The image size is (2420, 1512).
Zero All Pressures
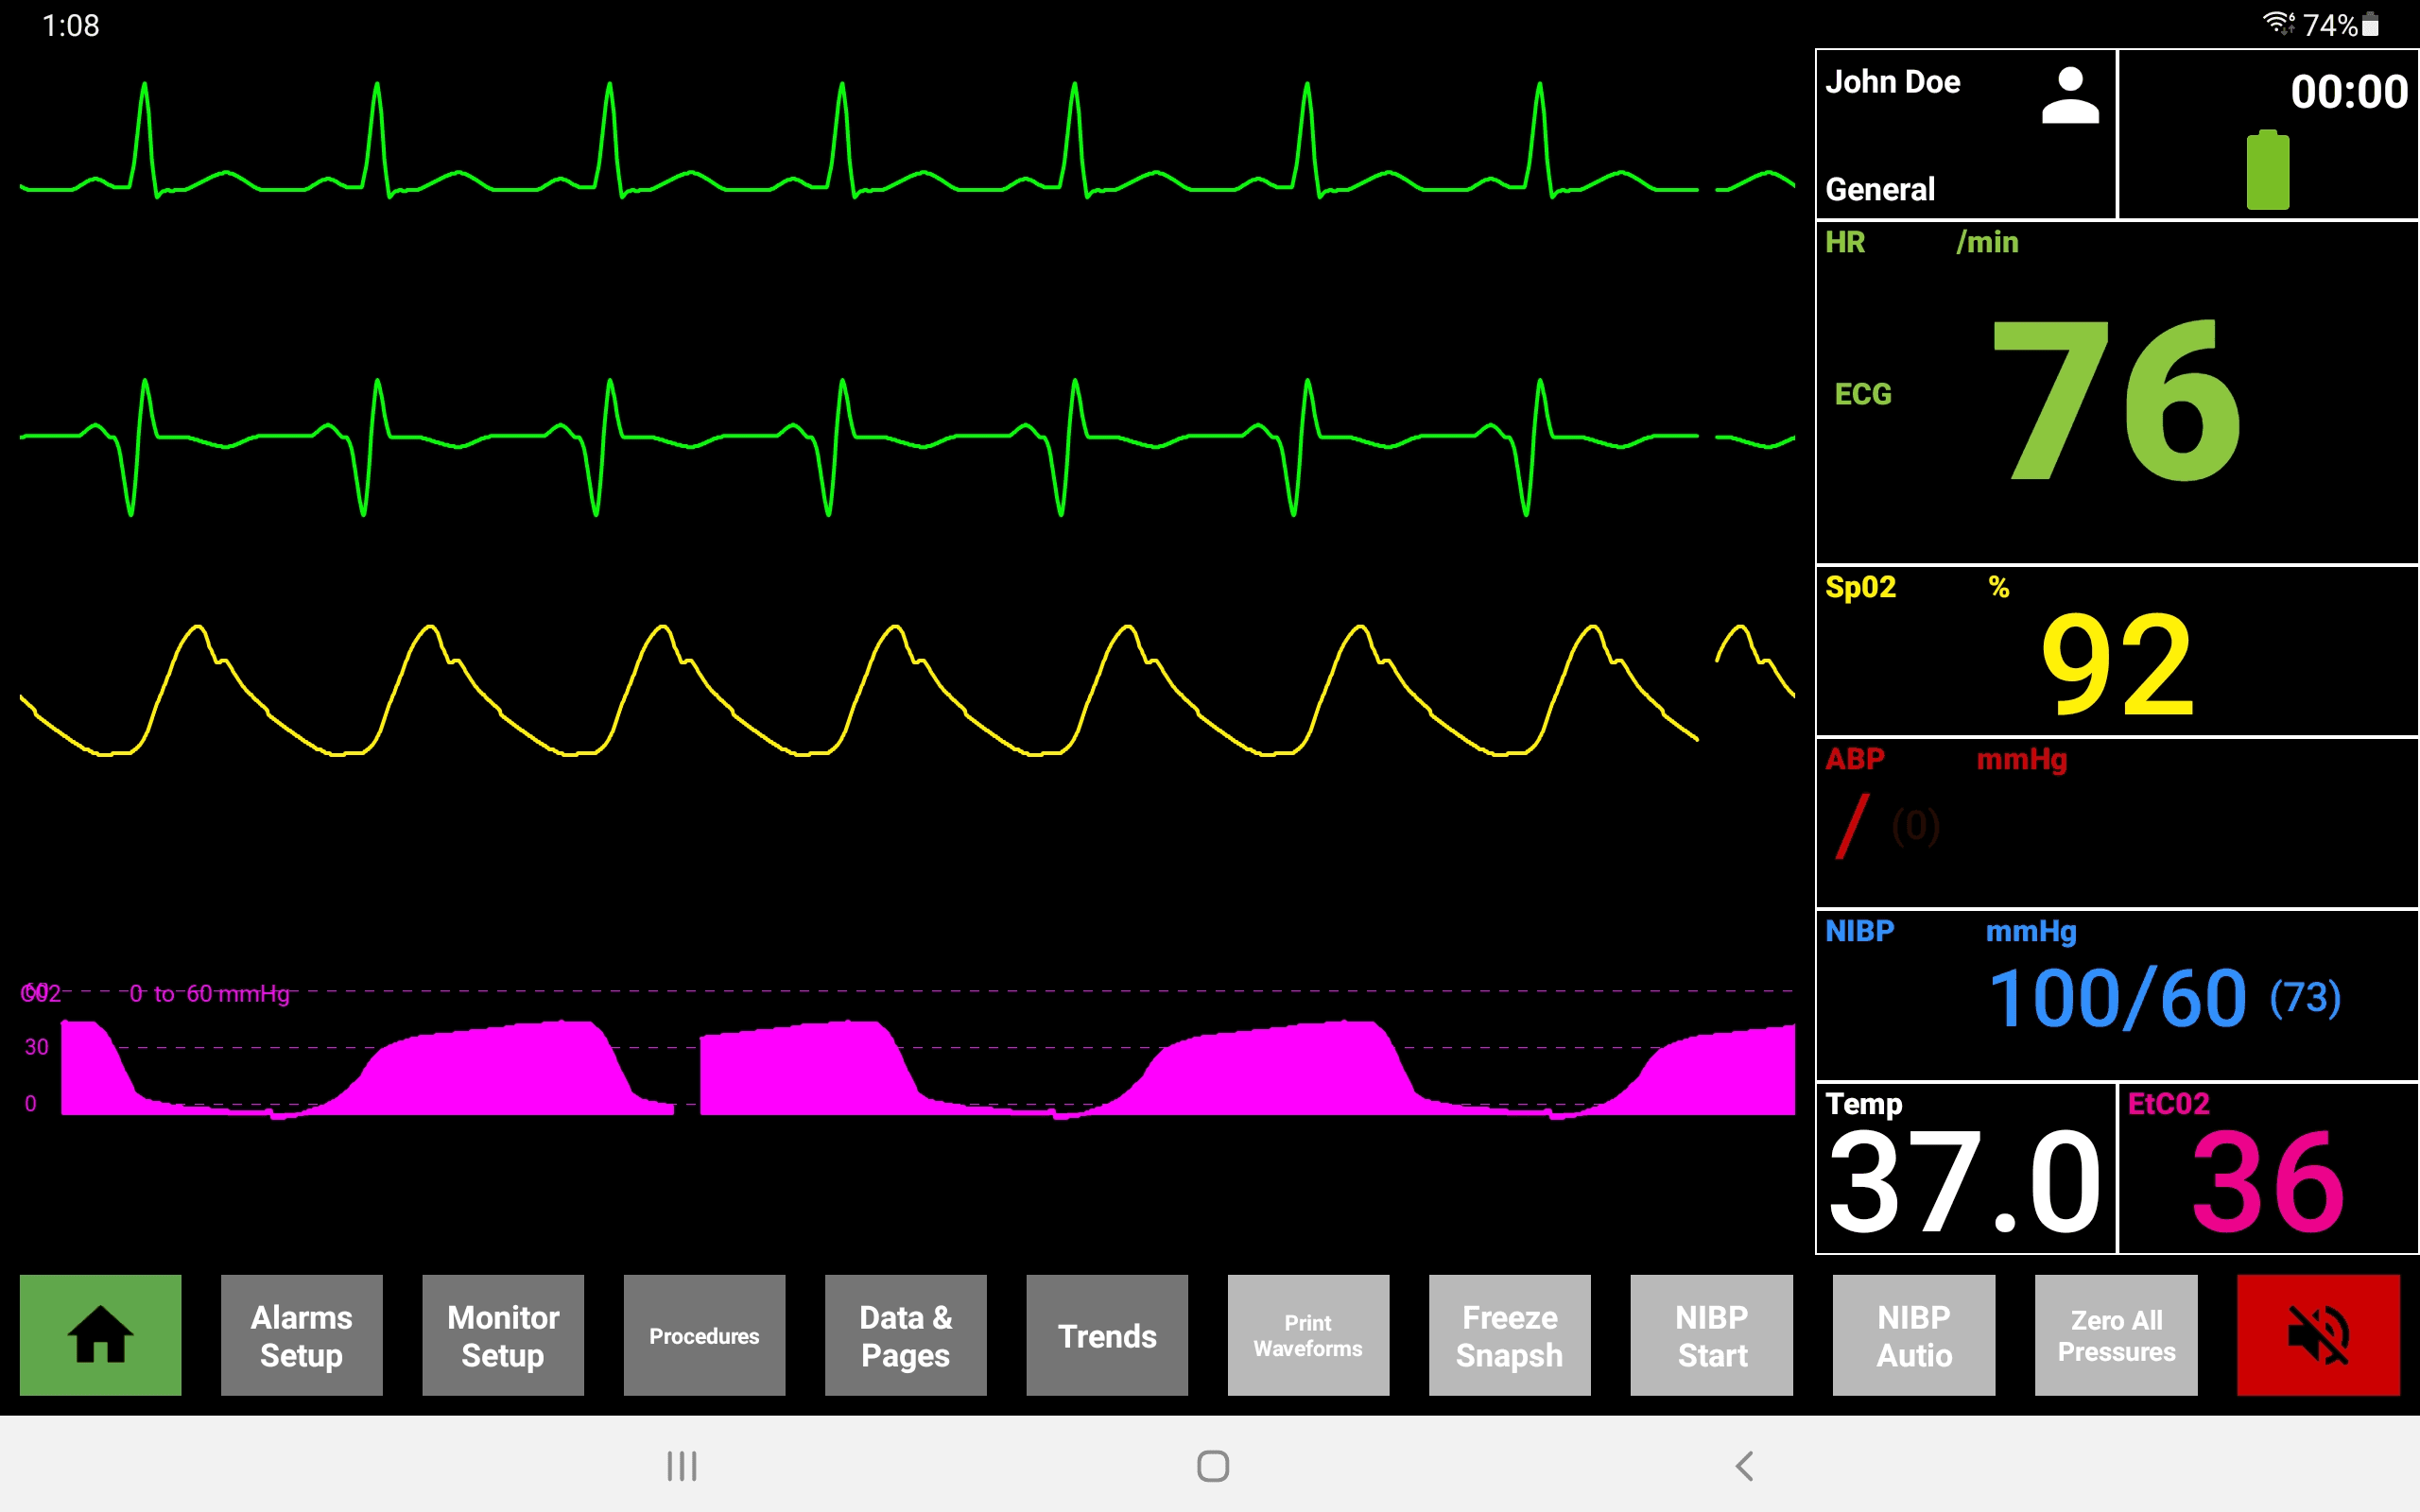coord(2115,1335)
